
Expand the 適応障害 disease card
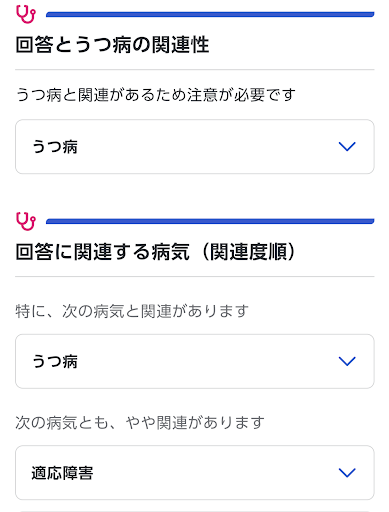[x=195, y=473]
